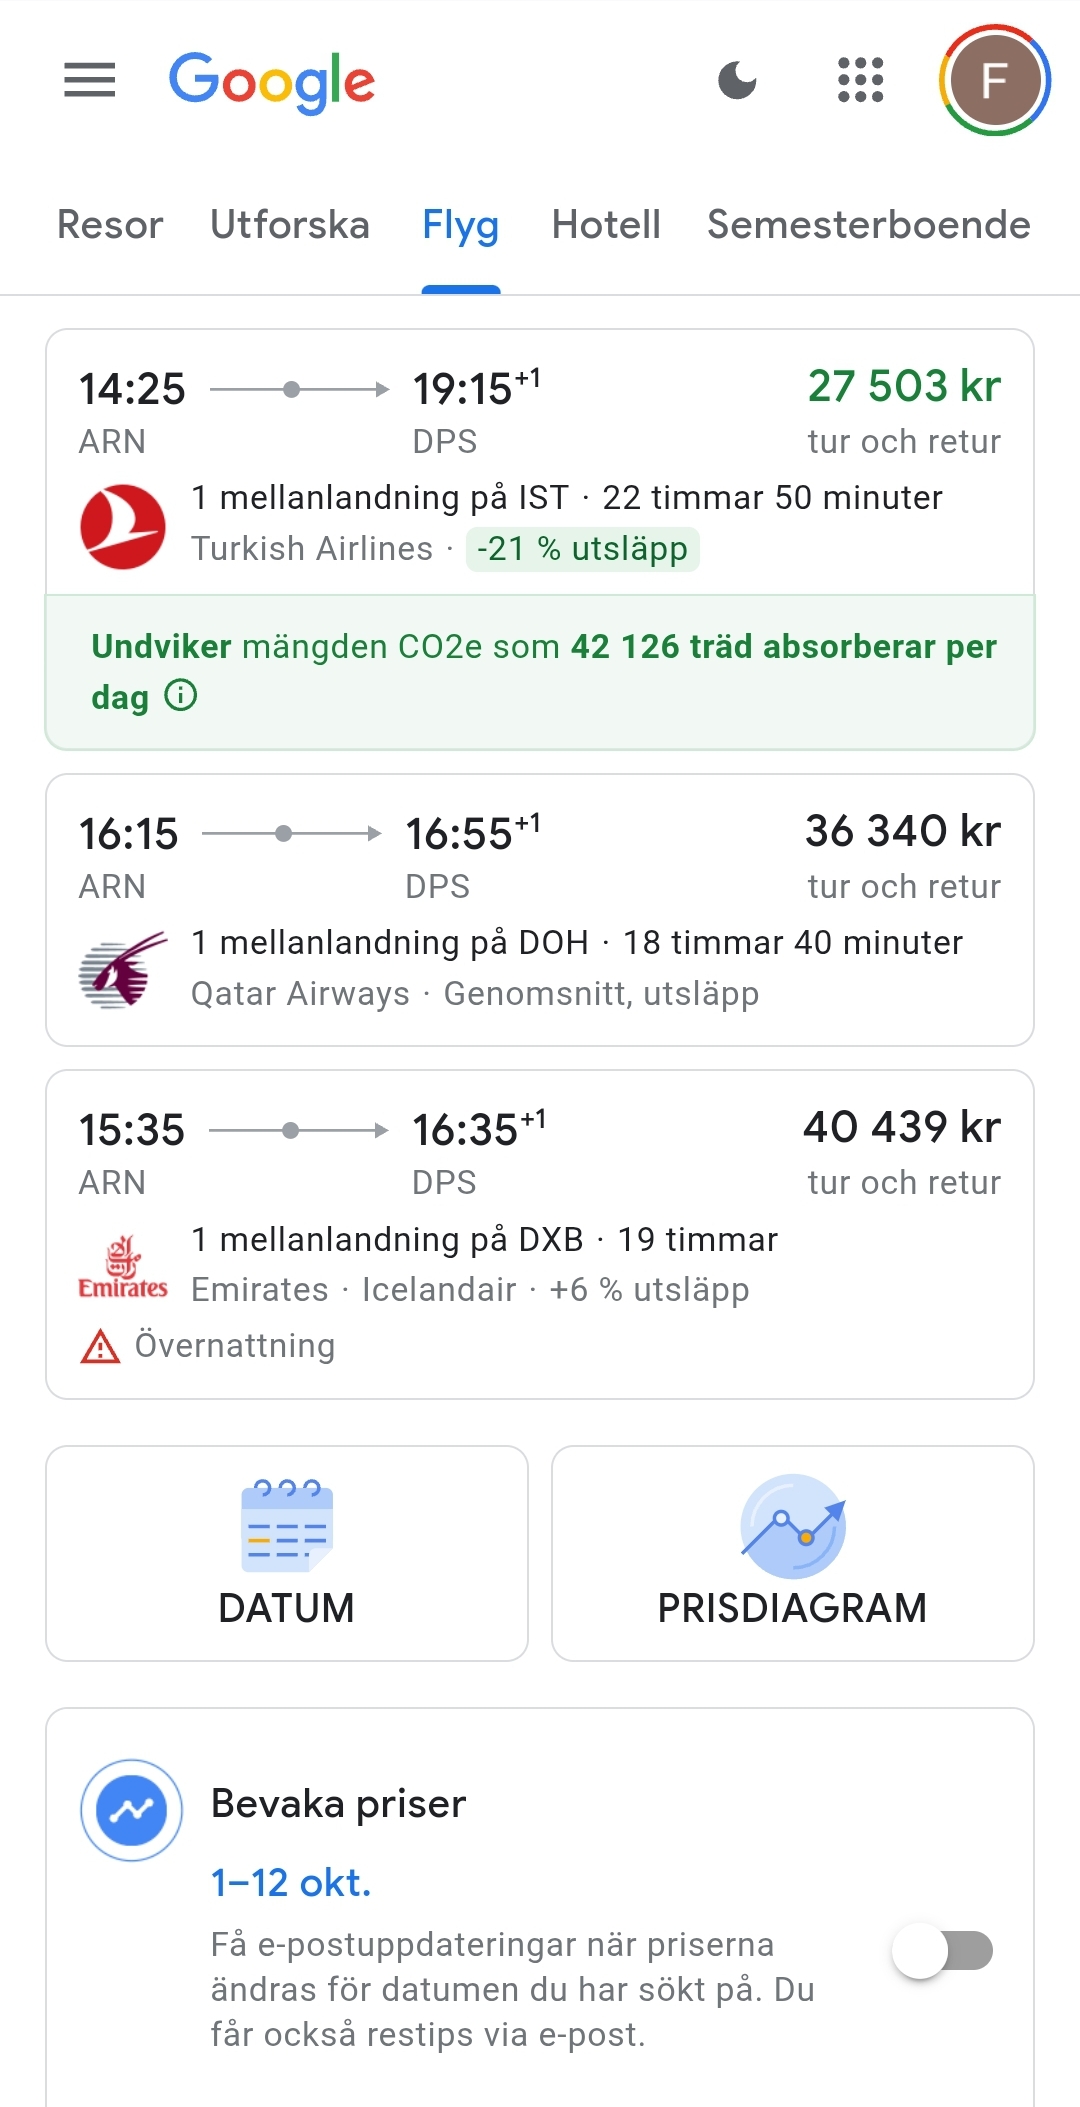Open the hamburger main menu
Screen dimensions: 1080x2107
click(x=90, y=80)
